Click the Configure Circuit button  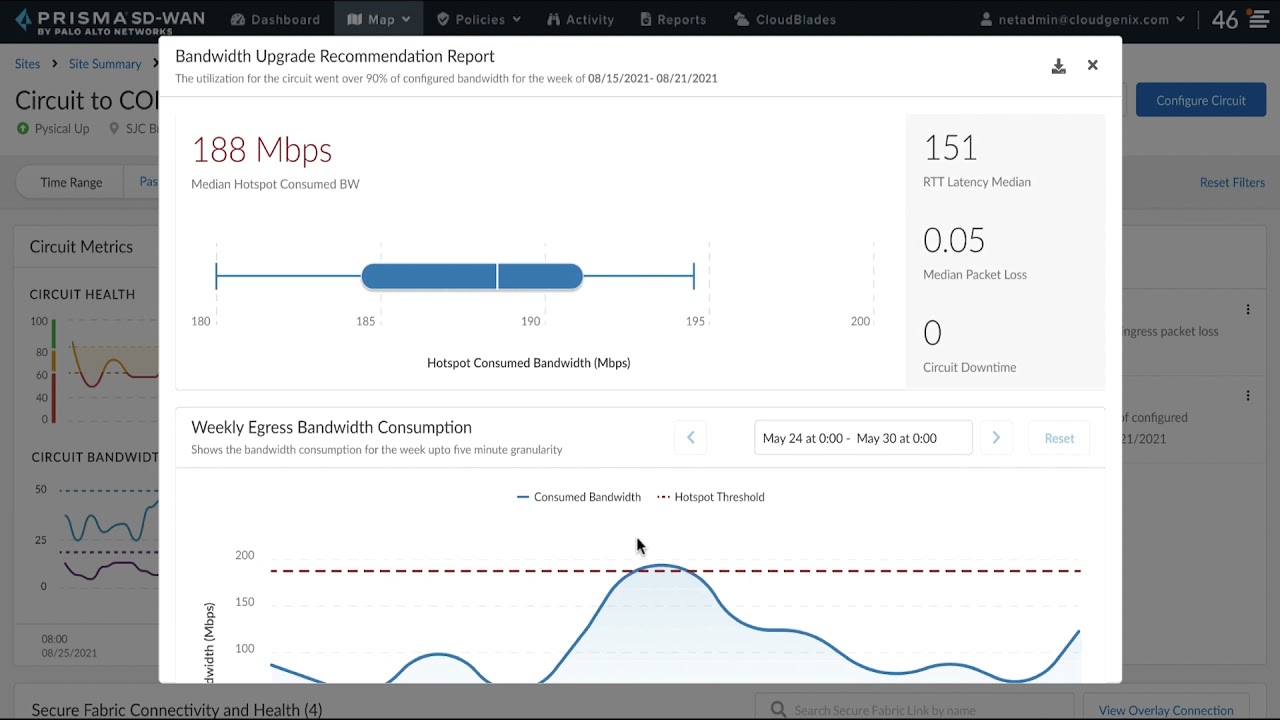(x=1200, y=100)
